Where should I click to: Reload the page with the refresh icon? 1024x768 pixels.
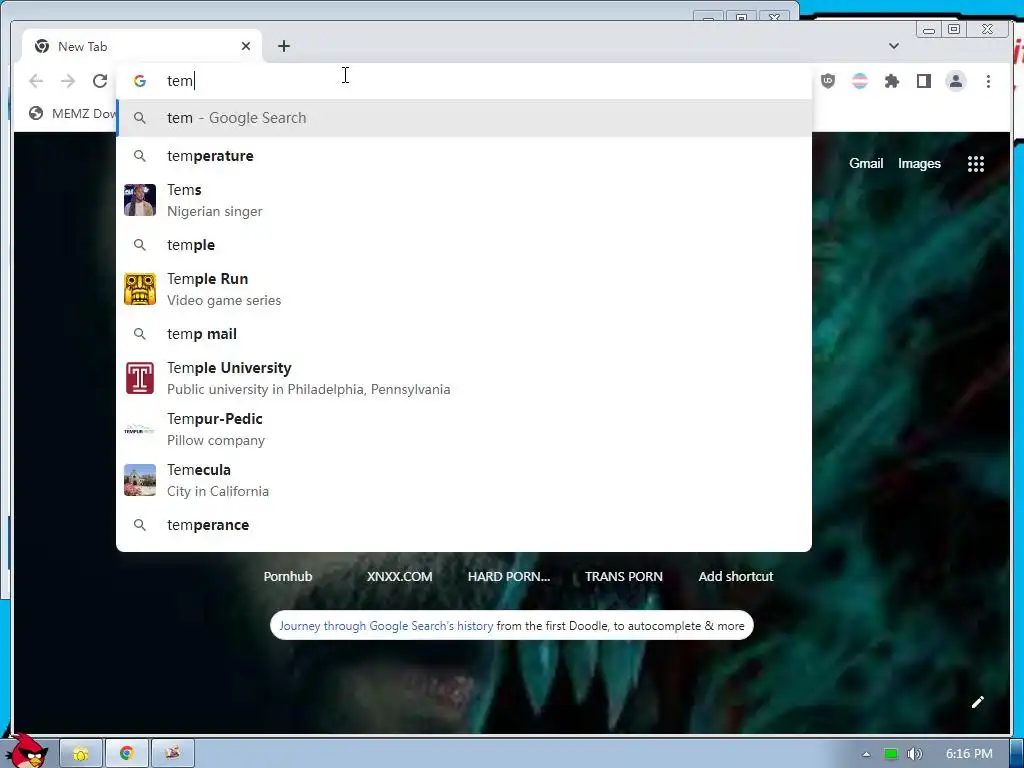pos(100,81)
